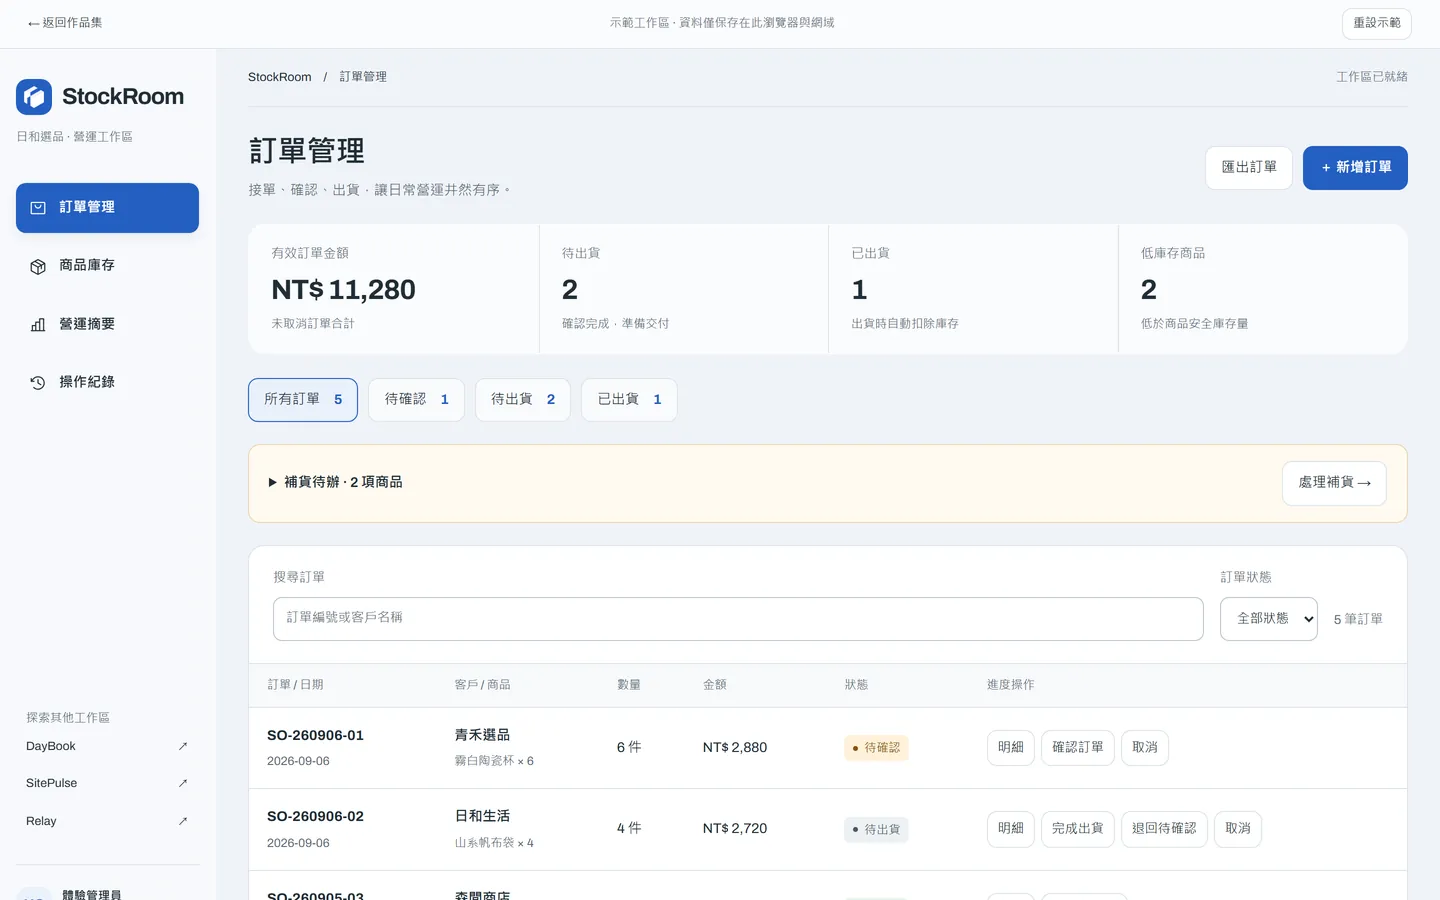Click the StockRoom breadcrumb link
Image resolution: width=1440 pixels, height=900 pixels.
280,77
